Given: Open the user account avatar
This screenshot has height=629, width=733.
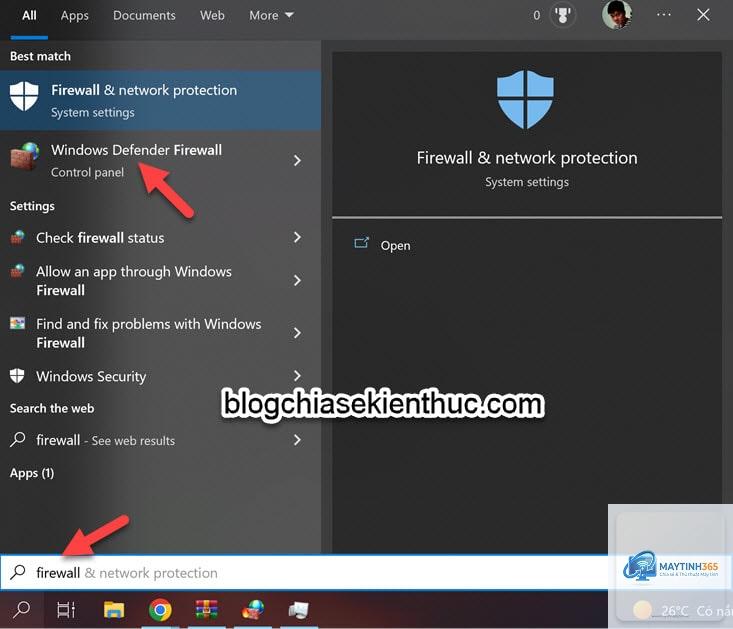Looking at the screenshot, I should 617,15.
